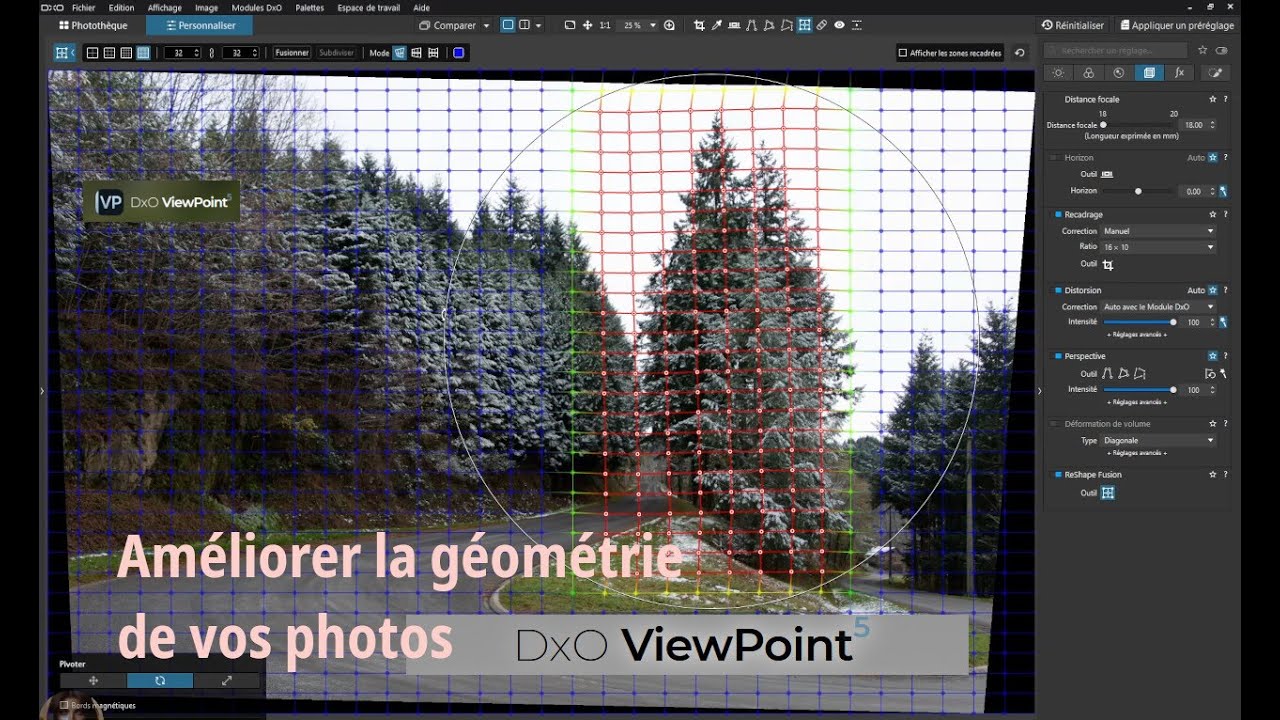
Task: Expand Réglages avancés under Déformation de volume
Action: [x=1136, y=453]
